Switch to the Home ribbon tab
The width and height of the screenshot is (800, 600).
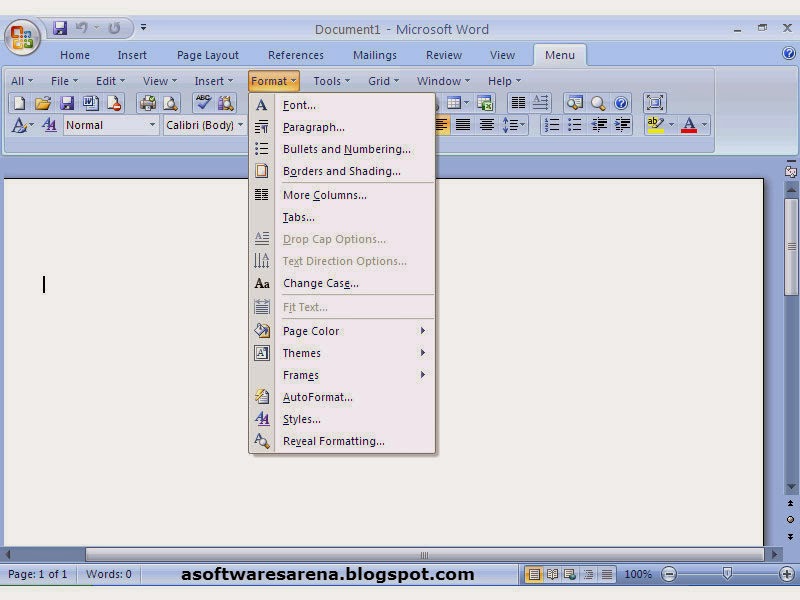pyautogui.click(x=74, y=55)
